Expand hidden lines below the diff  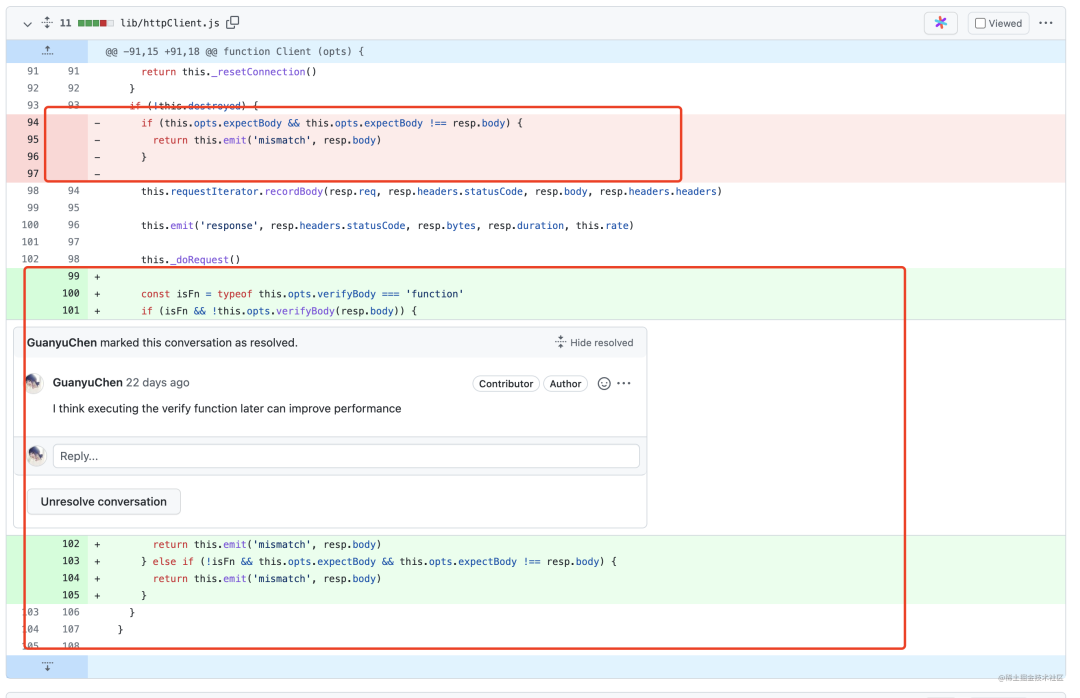[x=46, y=666]
